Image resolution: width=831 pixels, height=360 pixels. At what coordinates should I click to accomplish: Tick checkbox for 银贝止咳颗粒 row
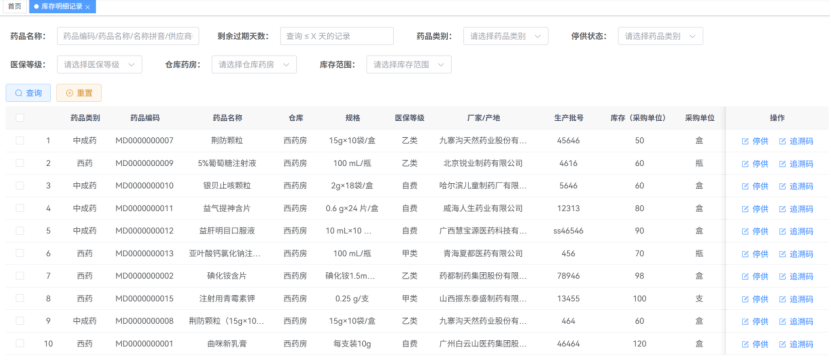(20, 186)
